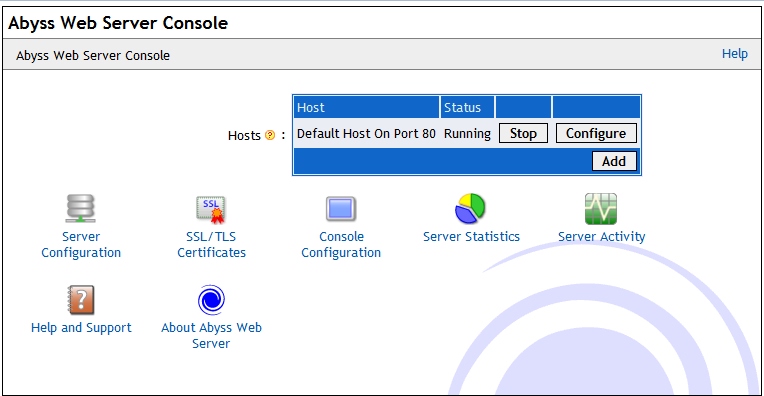764x396 pixels.
Task: Click the Help and Support book icon
Action: pyautogui.click(x=81, y=300)
